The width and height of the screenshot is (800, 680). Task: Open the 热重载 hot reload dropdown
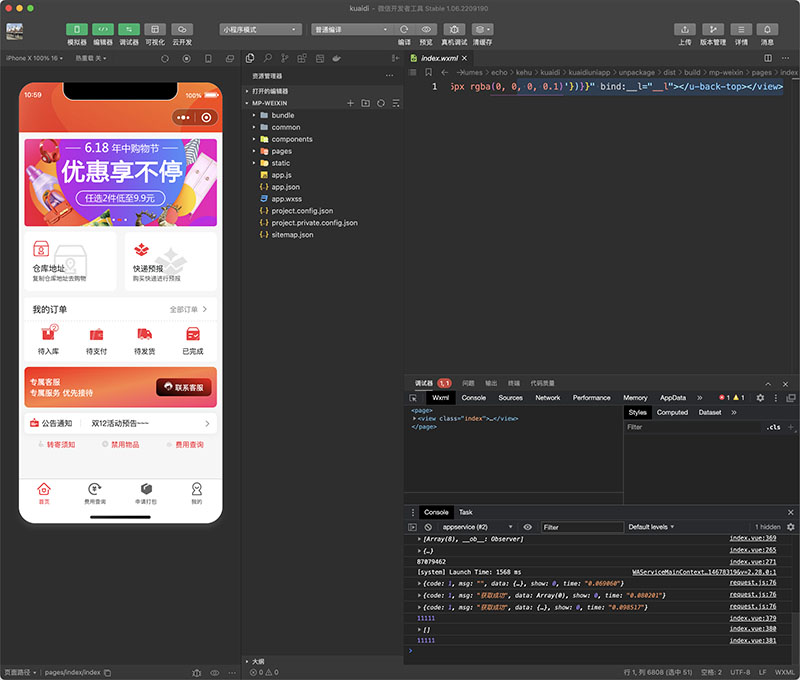[91, 58]
